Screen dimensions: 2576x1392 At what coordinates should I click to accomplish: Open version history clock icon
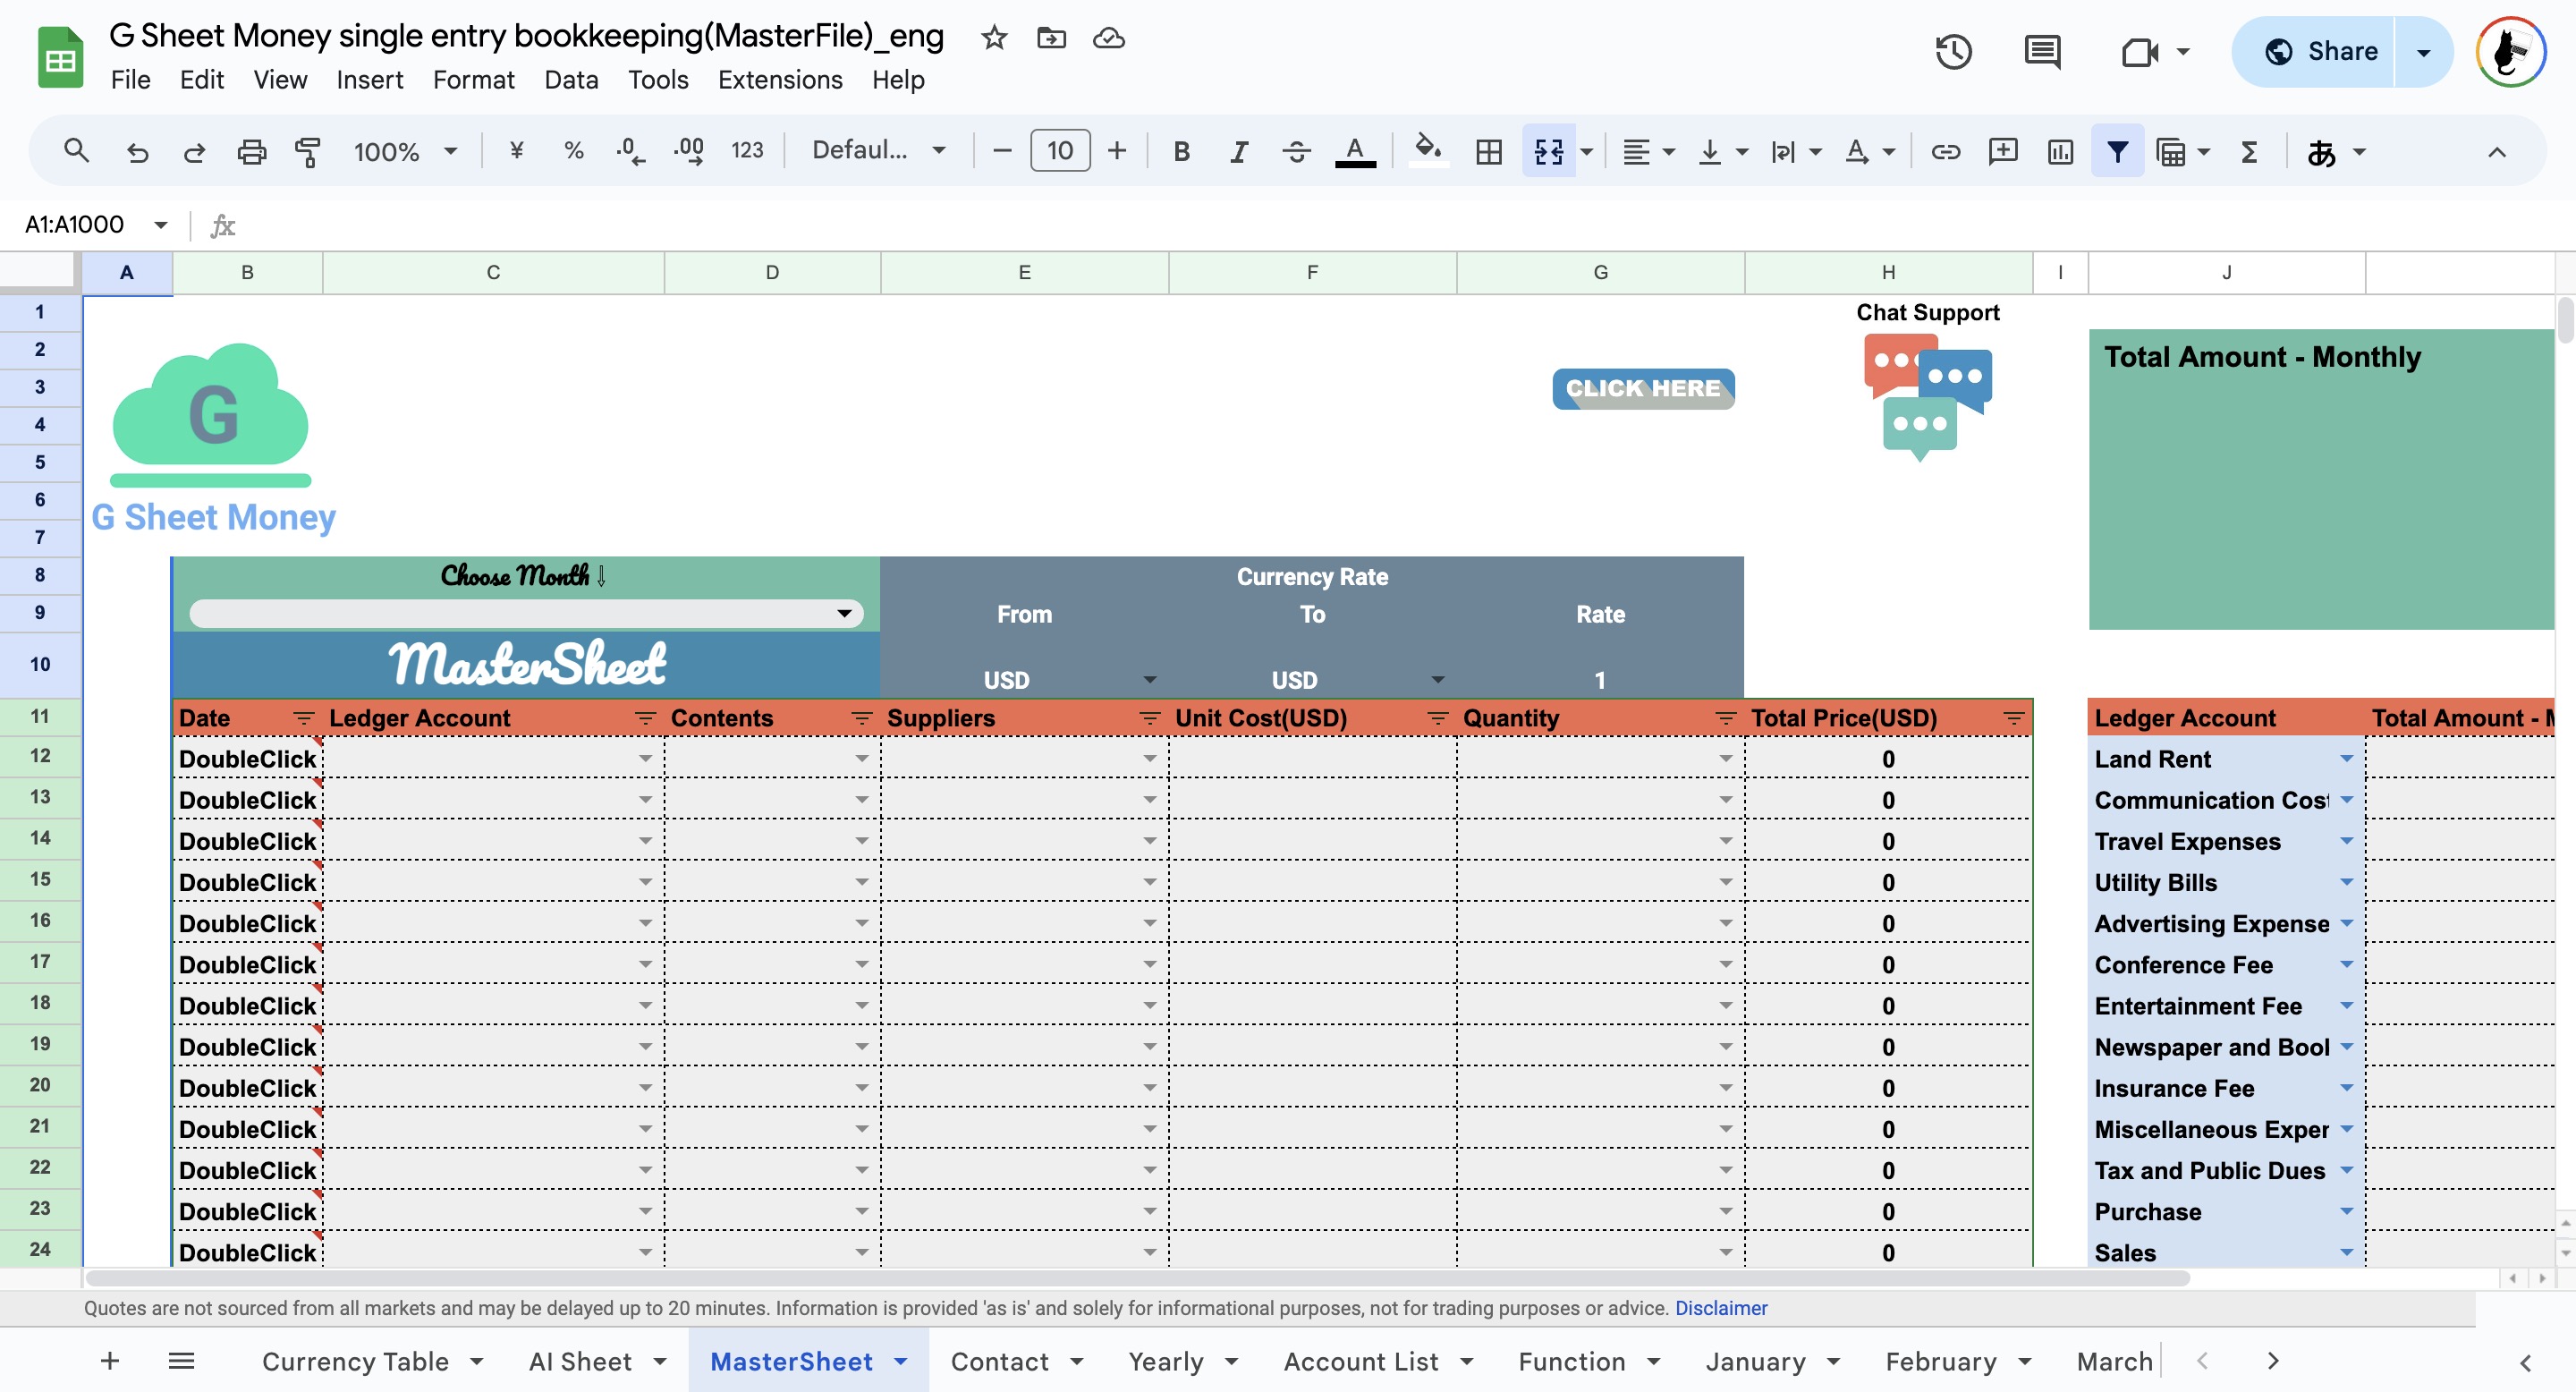pyautogui.click(x=1953, y=51)
